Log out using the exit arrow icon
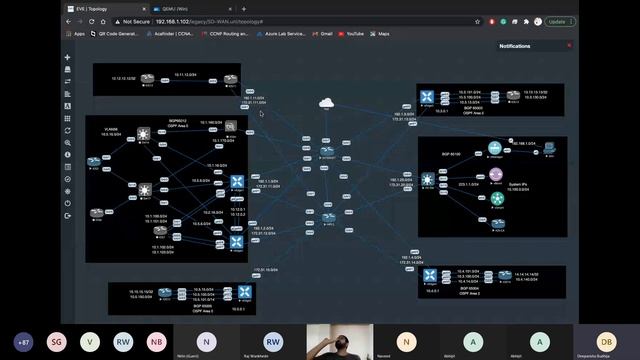This screenshot has height=360, width=640. coord(67,216)
